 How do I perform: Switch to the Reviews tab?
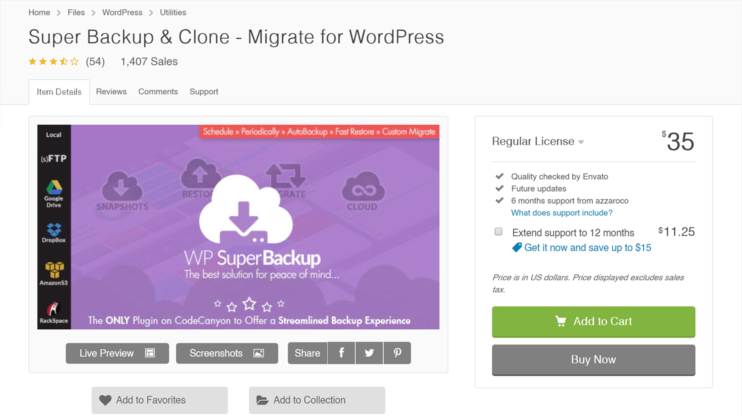tap(111, 91)
